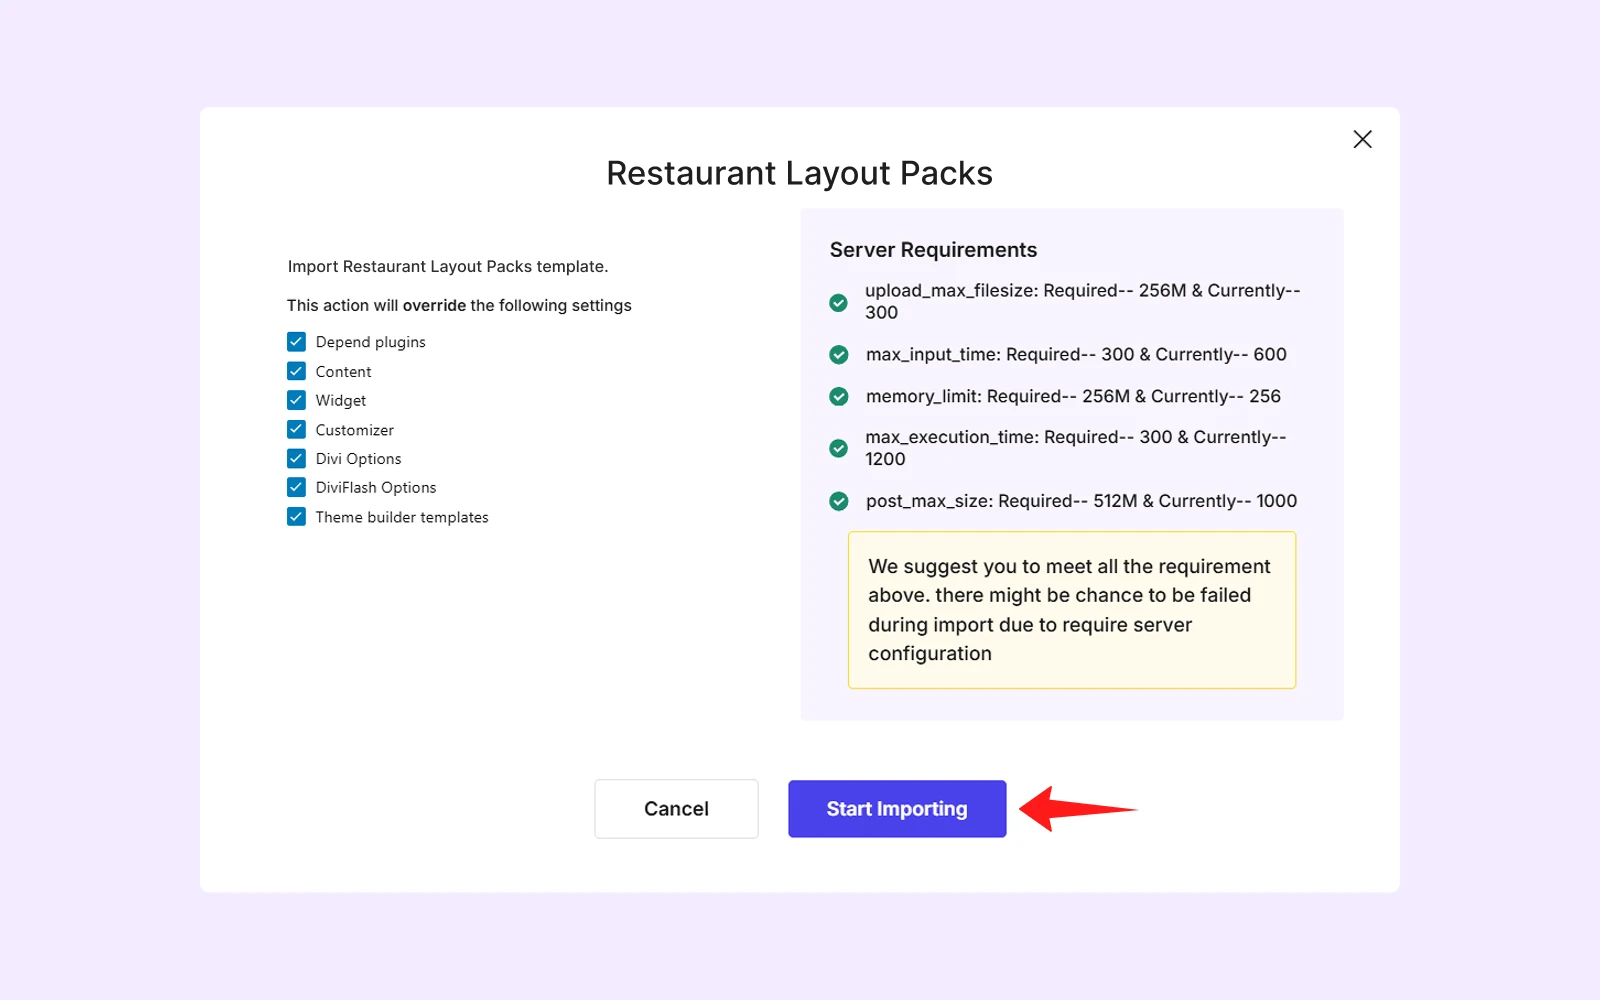The image size is (1600, 1000).
Task: Disable the Widget checkbox
Action: [296, 400]
